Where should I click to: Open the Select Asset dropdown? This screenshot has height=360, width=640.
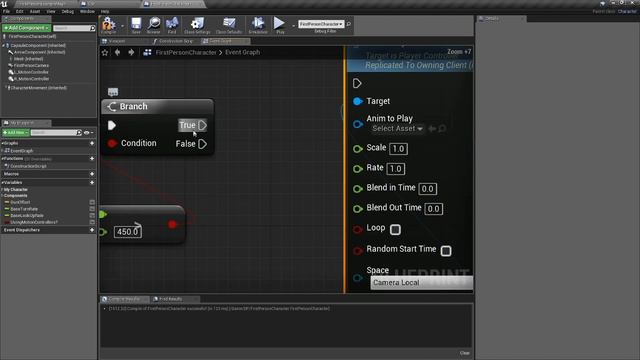(398, 129)
